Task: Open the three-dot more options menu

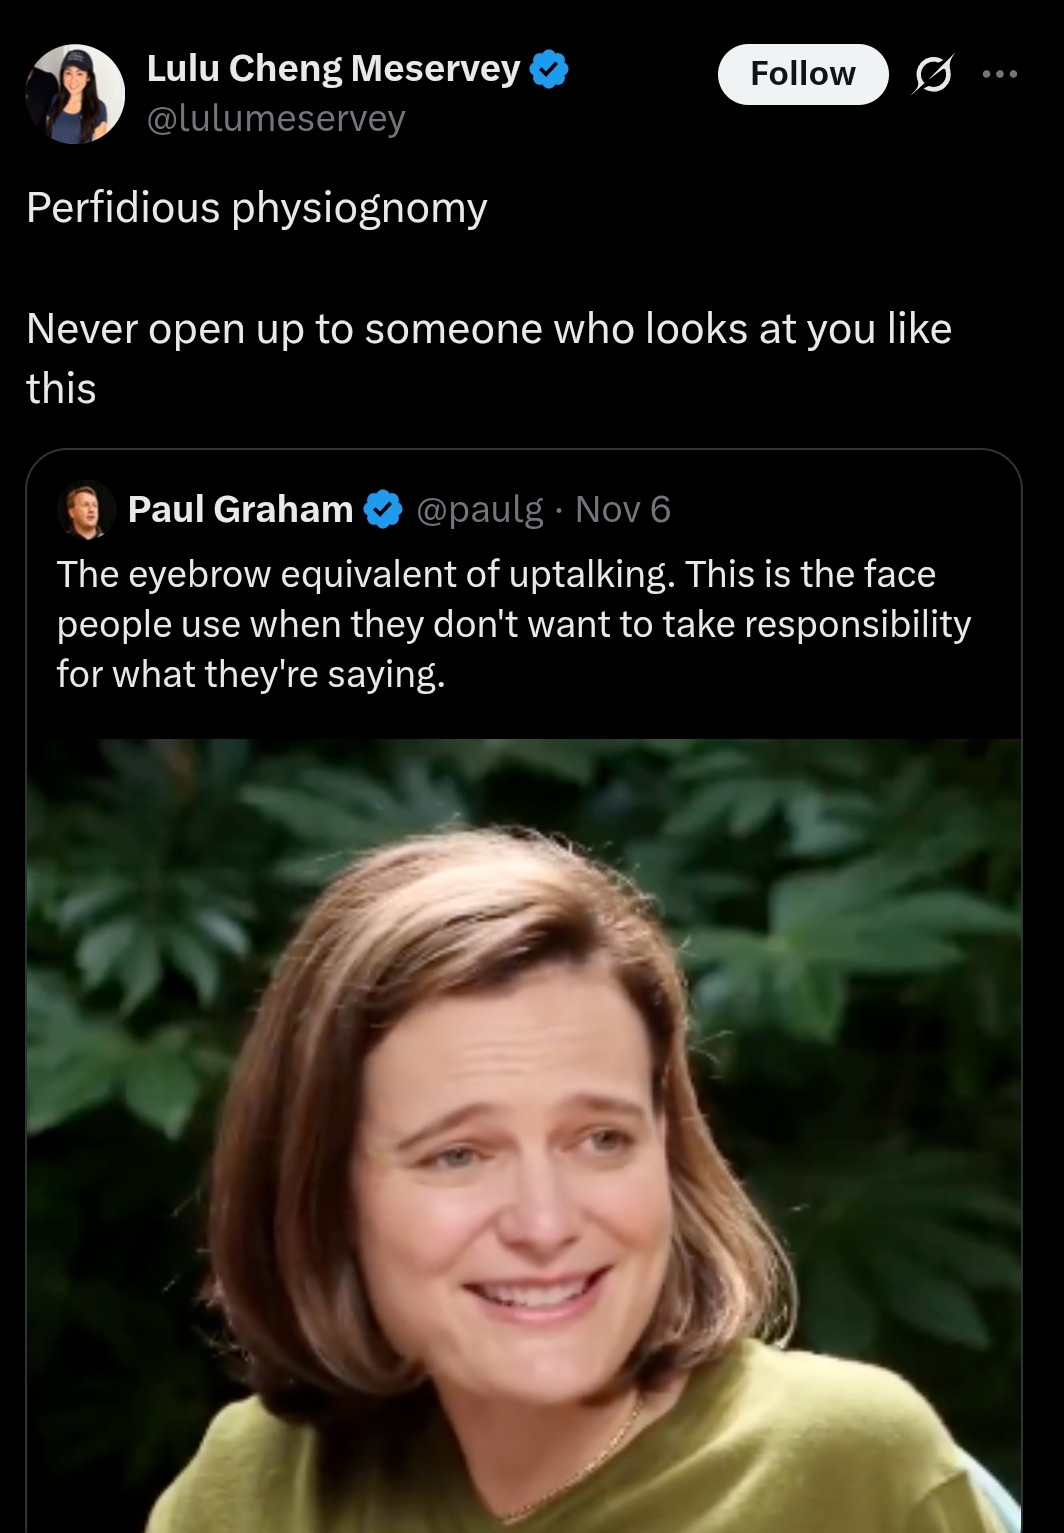Action: [x=999, y=74]
